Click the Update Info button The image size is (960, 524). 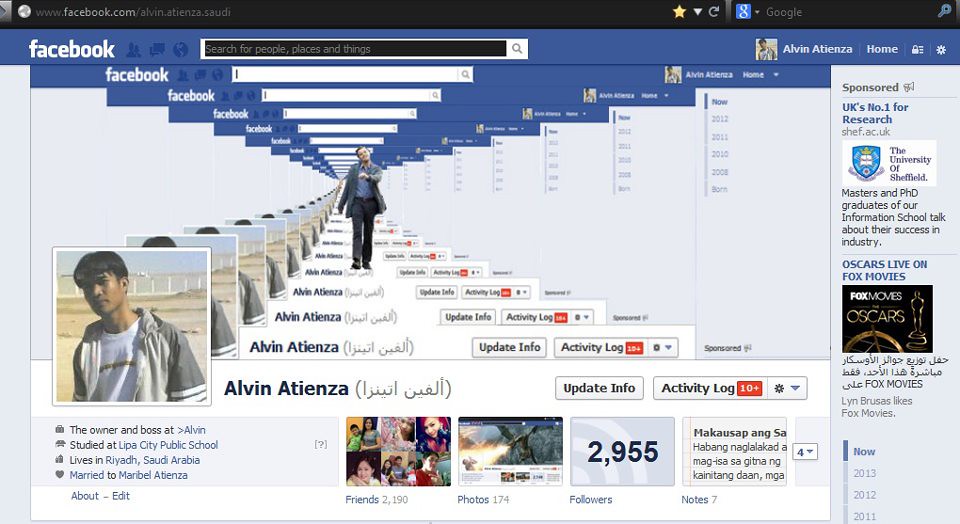point(599,388)
